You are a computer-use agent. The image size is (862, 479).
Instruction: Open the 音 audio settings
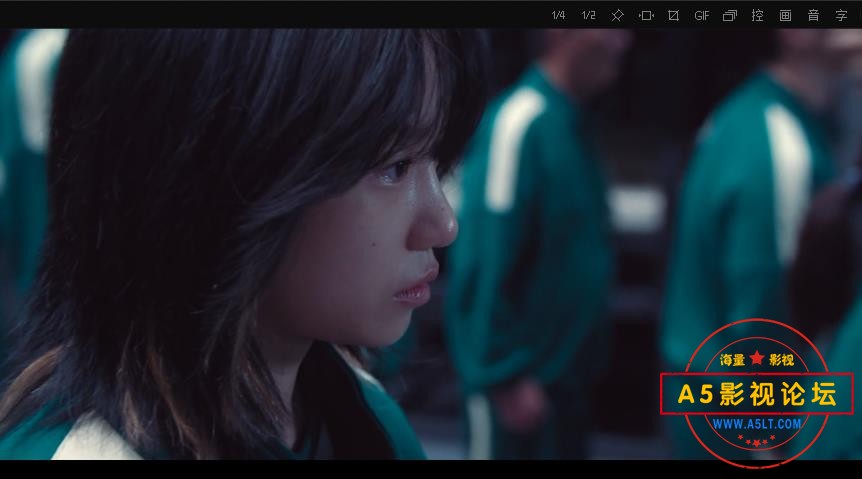(x=814, y=15)
